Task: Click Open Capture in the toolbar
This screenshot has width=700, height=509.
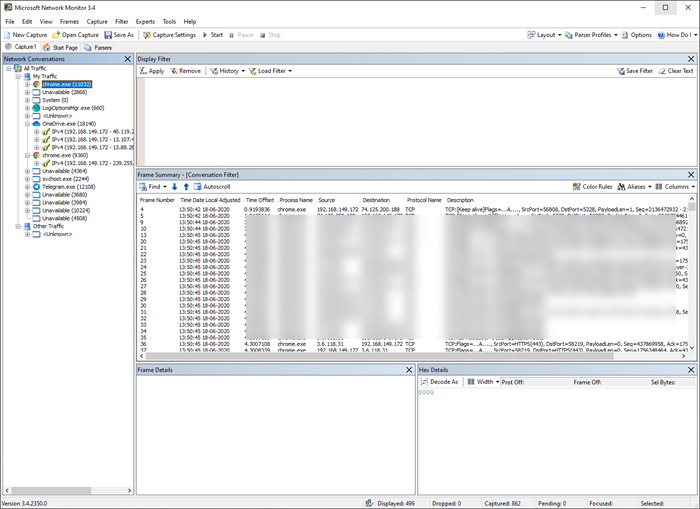Action: 76,35
